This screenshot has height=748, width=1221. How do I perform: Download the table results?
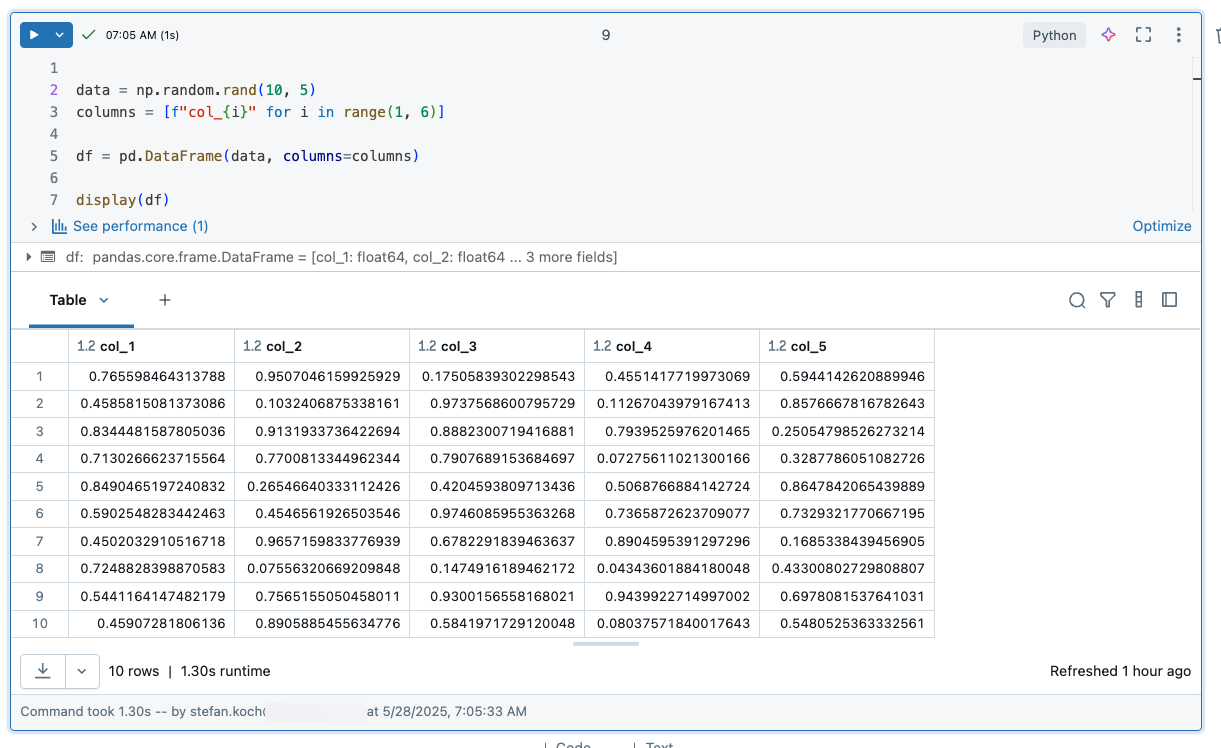(43, 671)
